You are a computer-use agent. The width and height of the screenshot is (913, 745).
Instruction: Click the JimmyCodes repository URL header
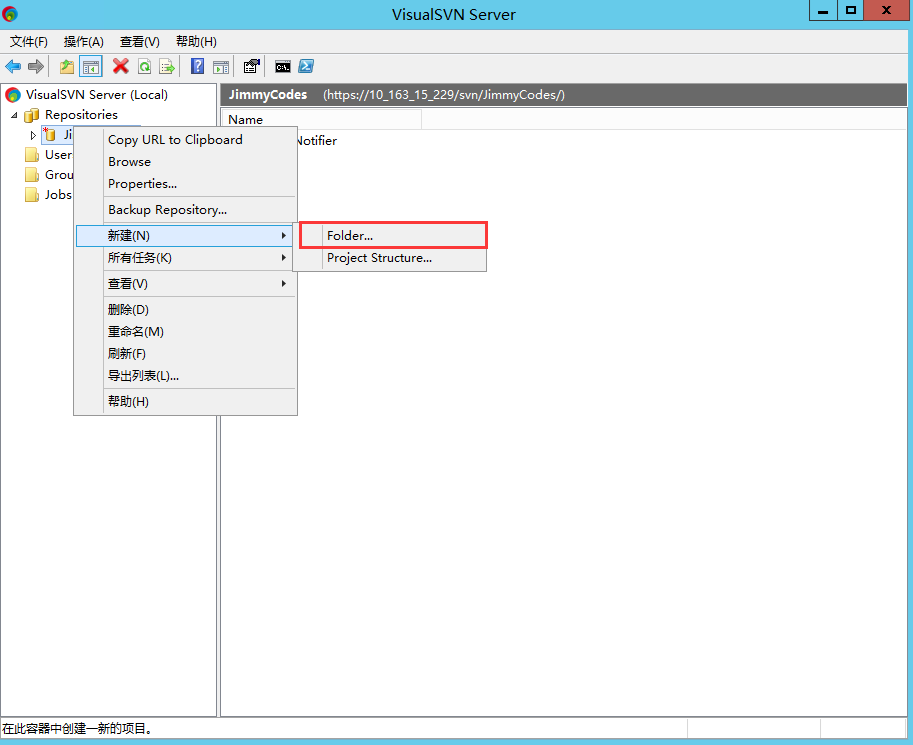click(x=444, y=95)
